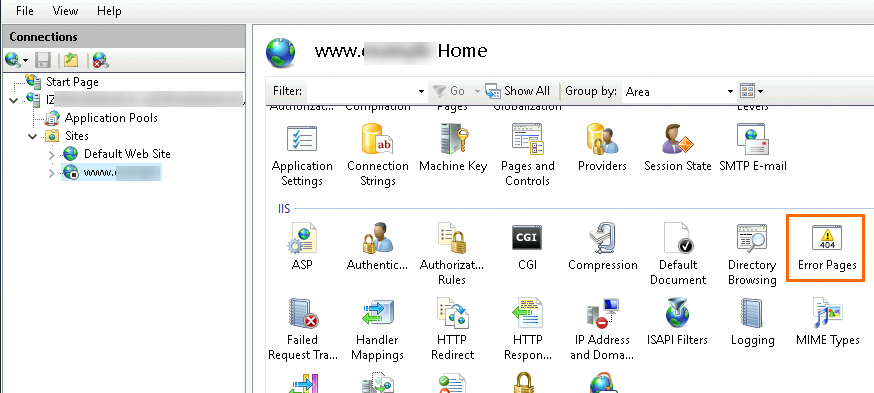Screen dimensions: 874x393
Task: Open the Session State feature
Action: (x=677, y=149)
